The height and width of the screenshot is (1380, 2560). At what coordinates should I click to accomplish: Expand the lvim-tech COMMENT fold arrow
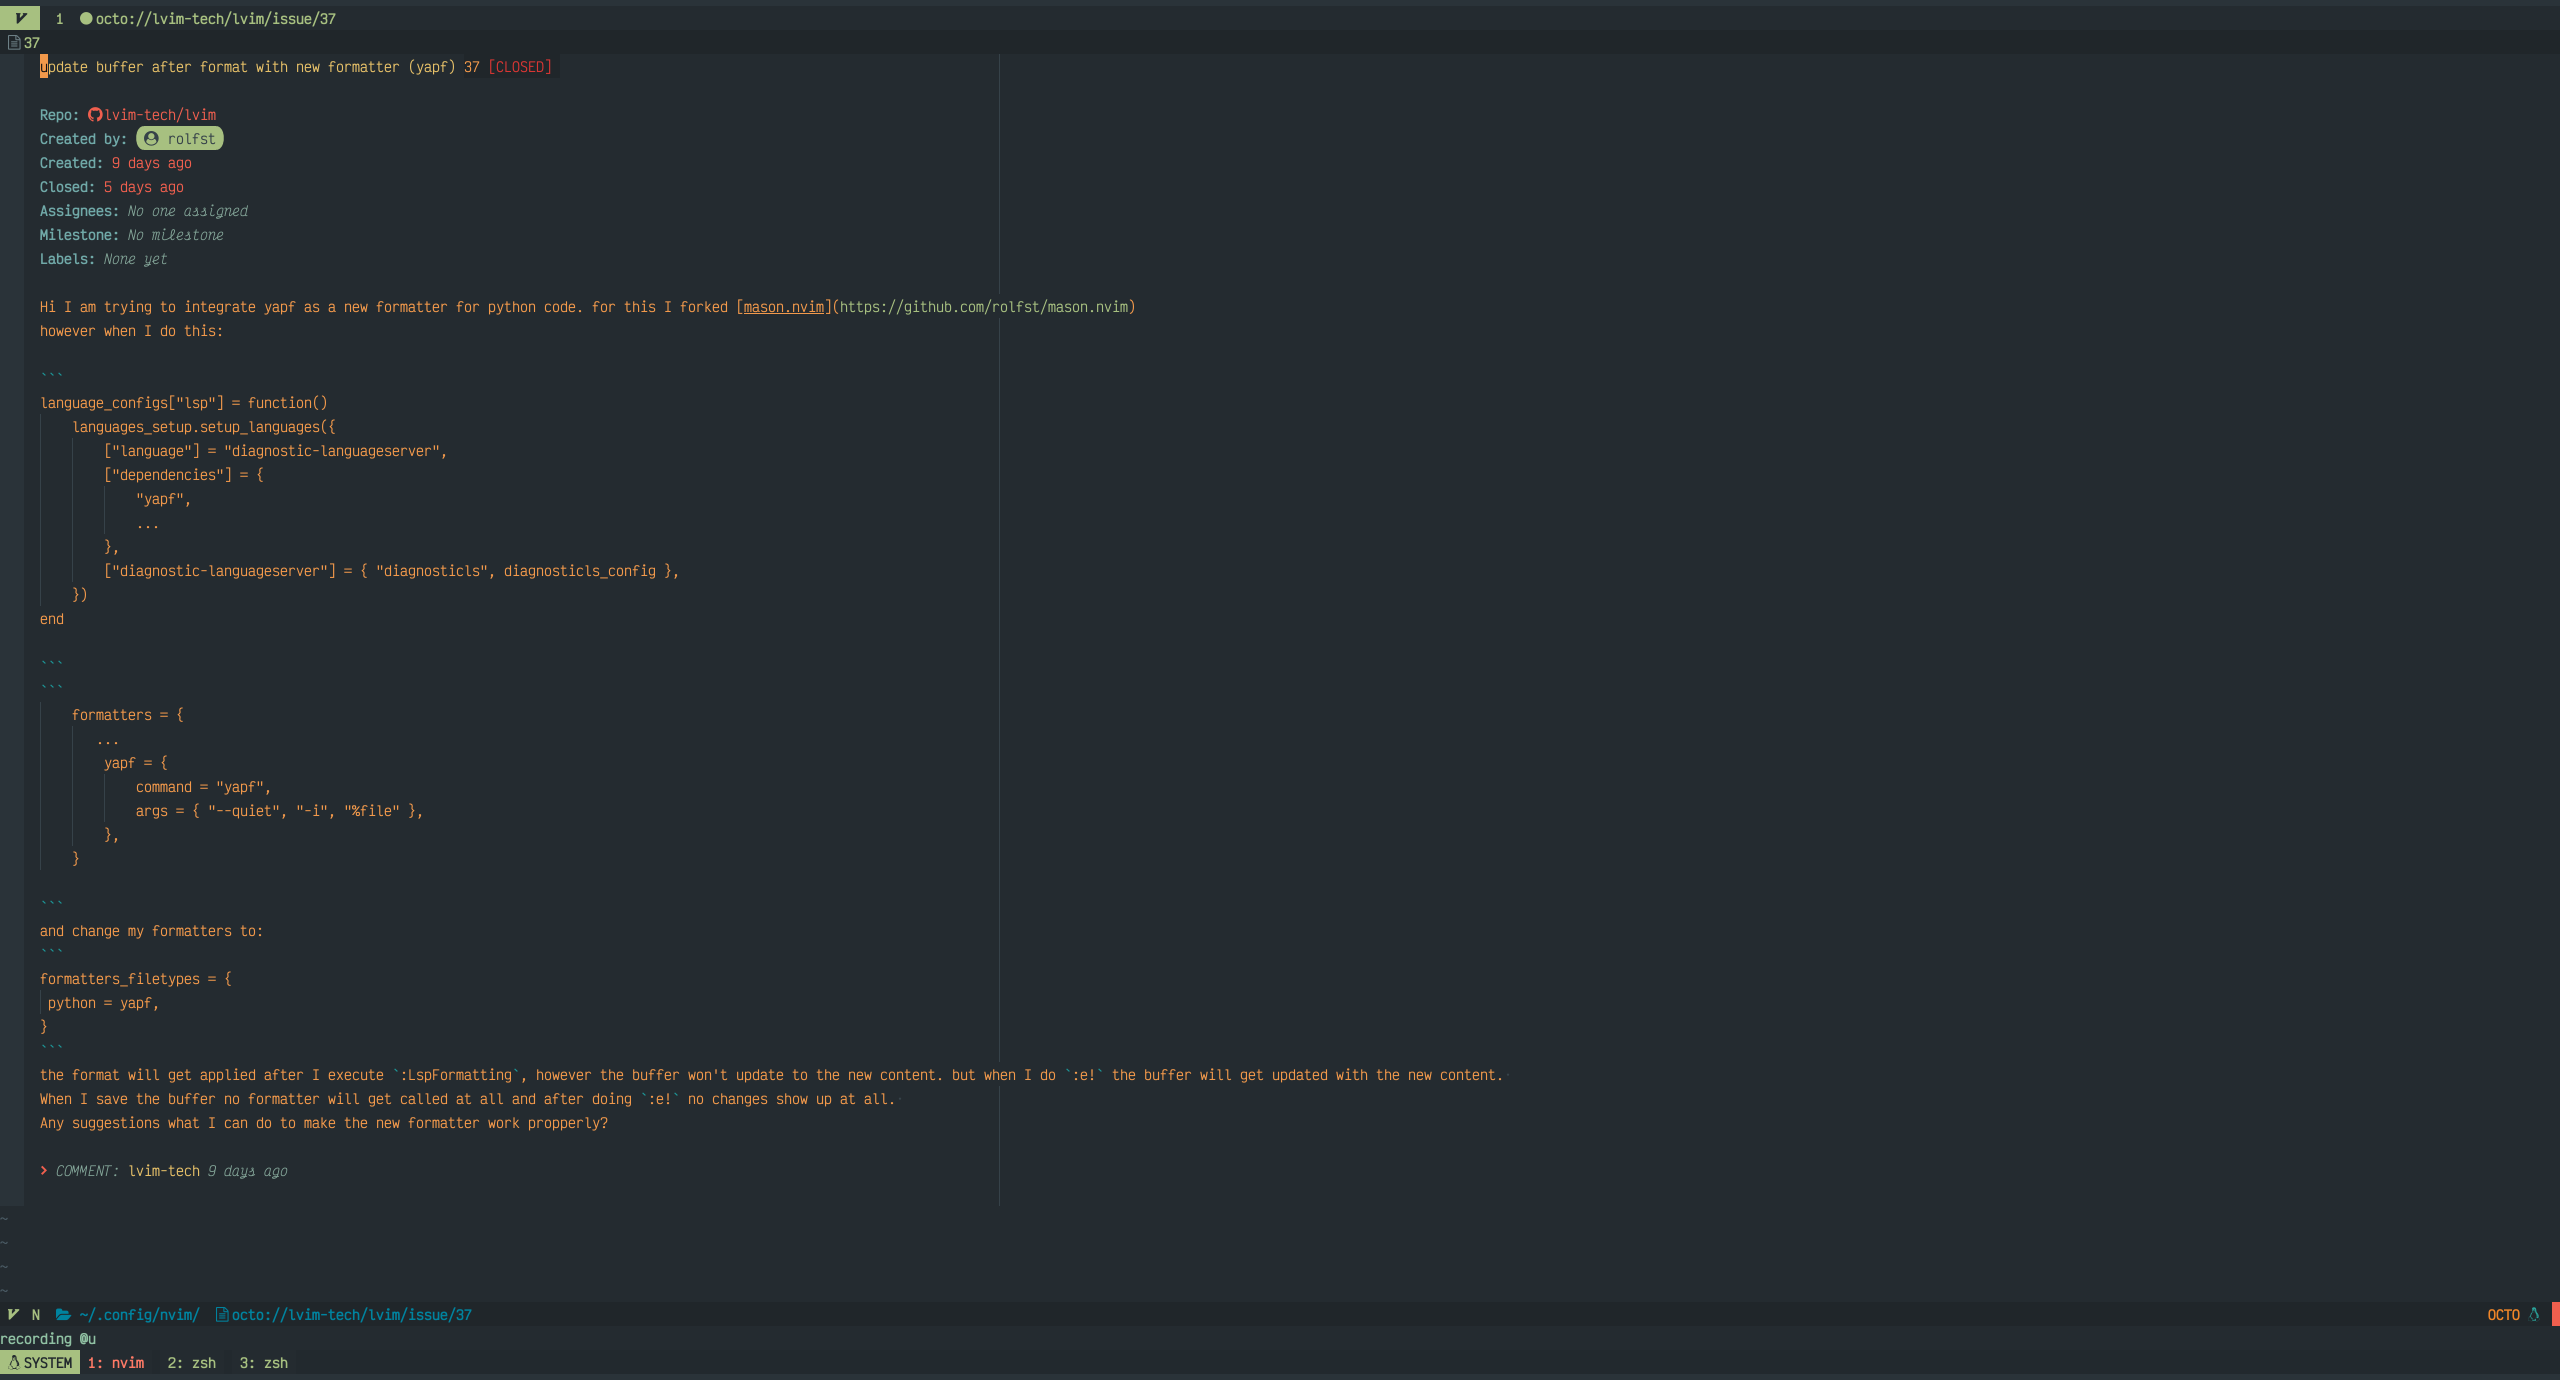44,1170
